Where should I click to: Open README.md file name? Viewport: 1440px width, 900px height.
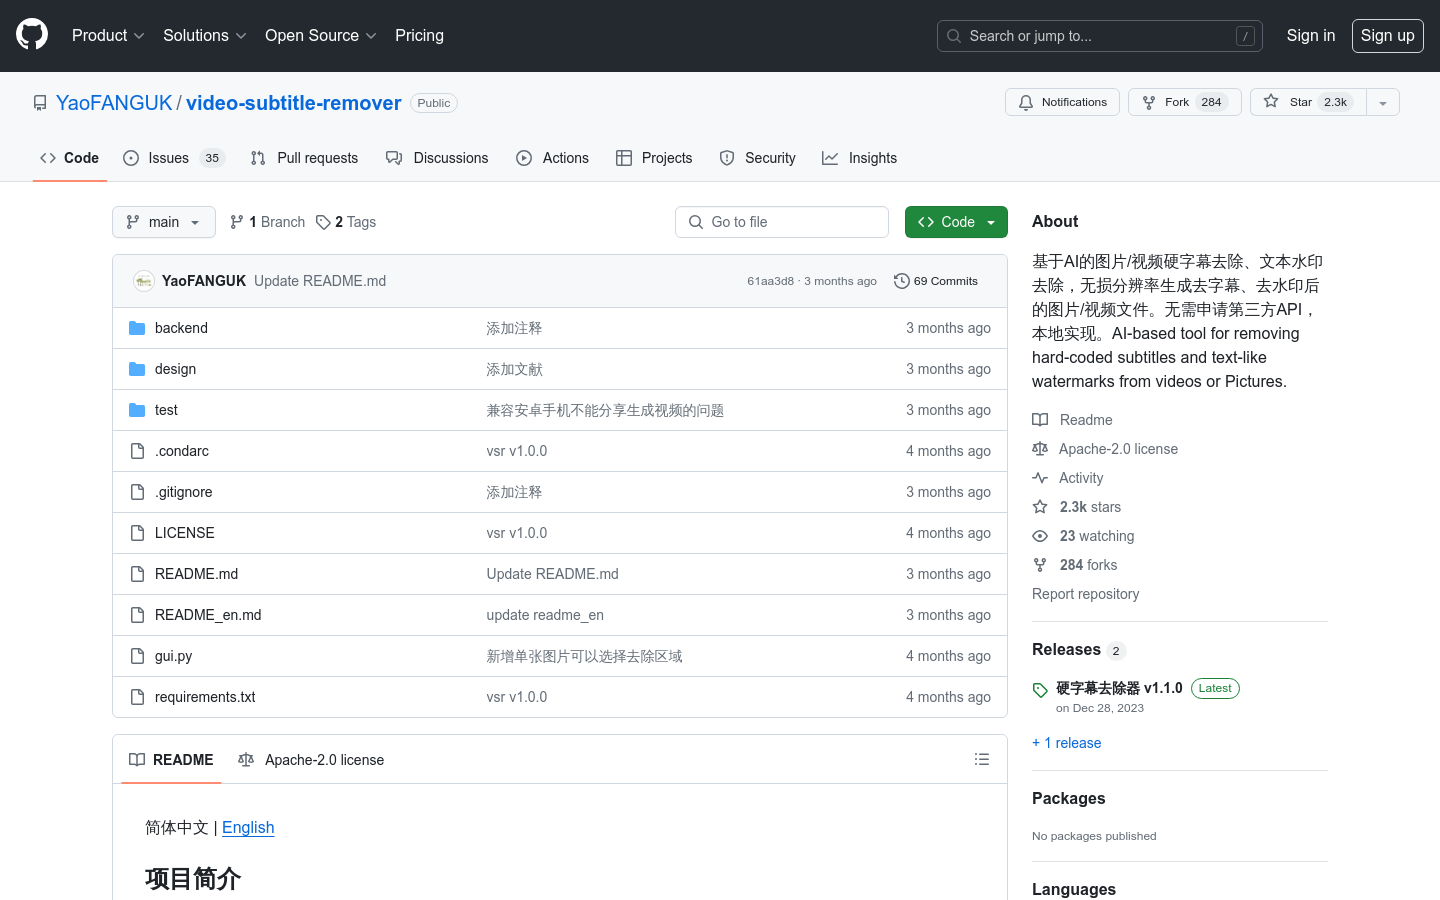pyautogui.click(x=196, y=574)
